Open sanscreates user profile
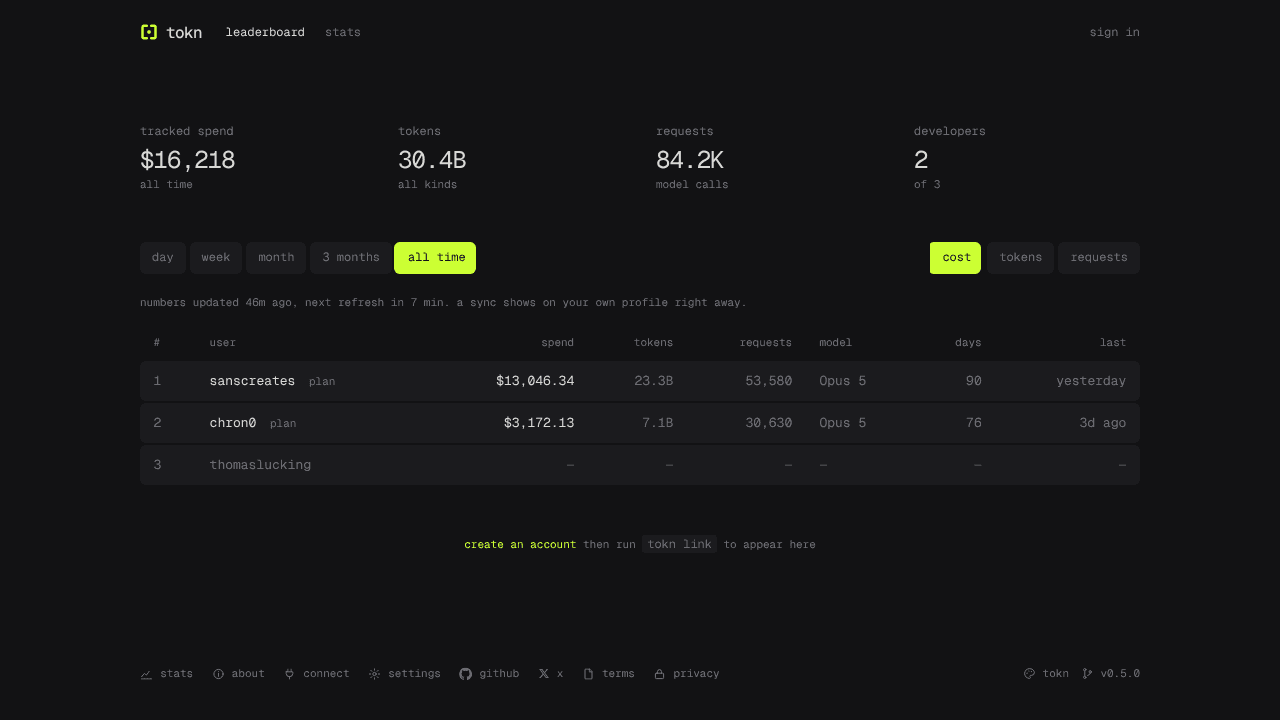Image resolution: width=1280 pixels, height=720 pixels. click(252, 381)
